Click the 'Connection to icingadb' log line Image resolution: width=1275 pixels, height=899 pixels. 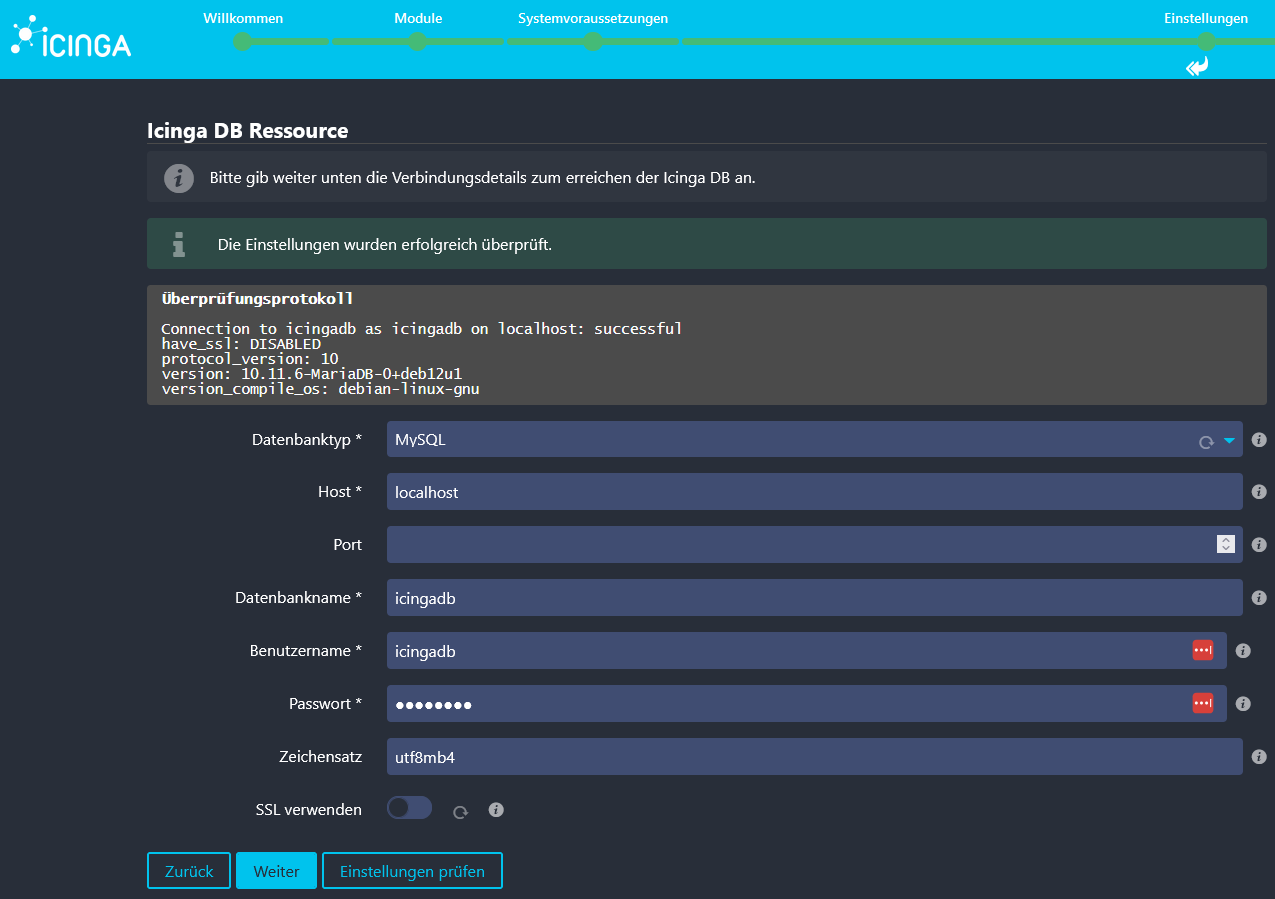click(421, 328)
